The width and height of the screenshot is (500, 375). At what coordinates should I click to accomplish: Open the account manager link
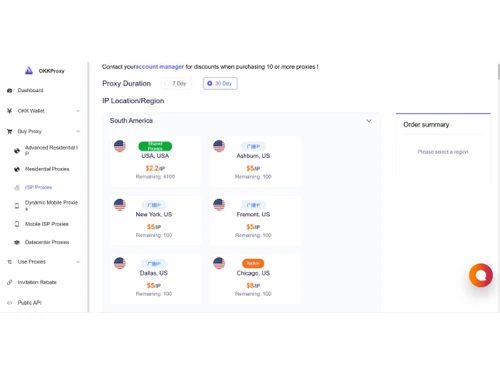click(x=160, y=67)
